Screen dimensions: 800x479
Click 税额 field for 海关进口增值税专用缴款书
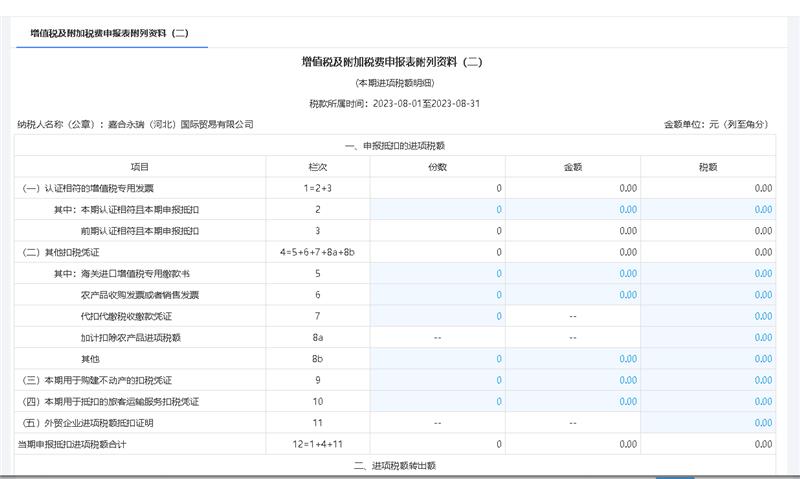pyautogui.click(x=708, y=273)
